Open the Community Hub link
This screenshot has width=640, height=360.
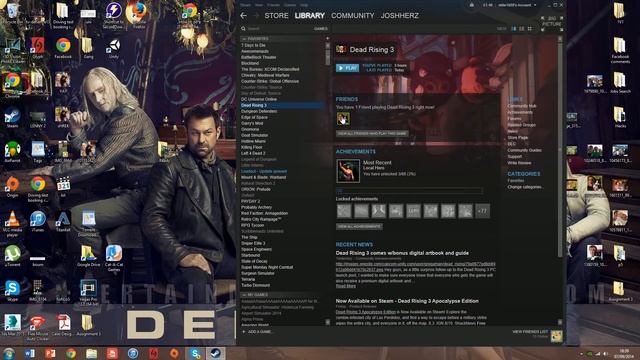(522, 106)
